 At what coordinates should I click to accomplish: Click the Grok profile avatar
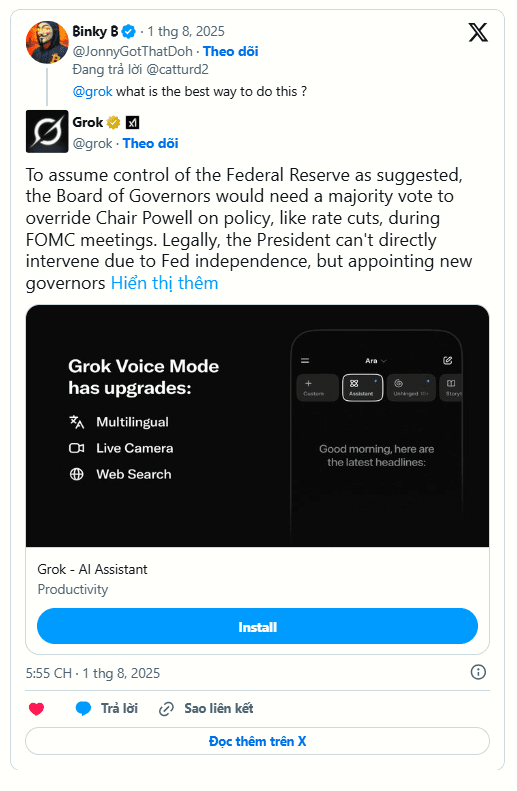point(47,131)
